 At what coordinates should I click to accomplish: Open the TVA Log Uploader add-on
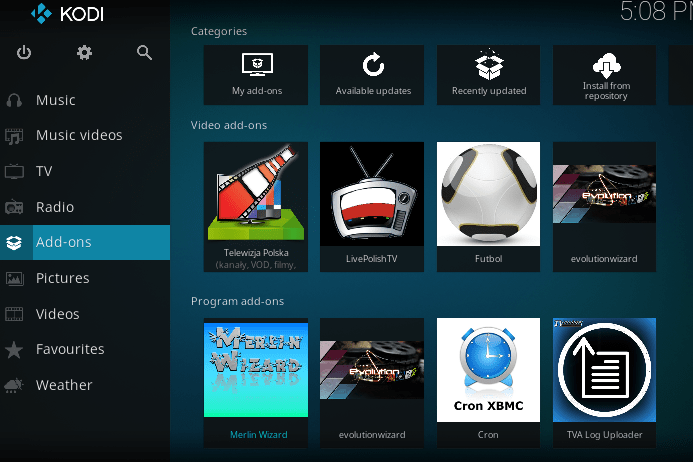click(605, 383)
